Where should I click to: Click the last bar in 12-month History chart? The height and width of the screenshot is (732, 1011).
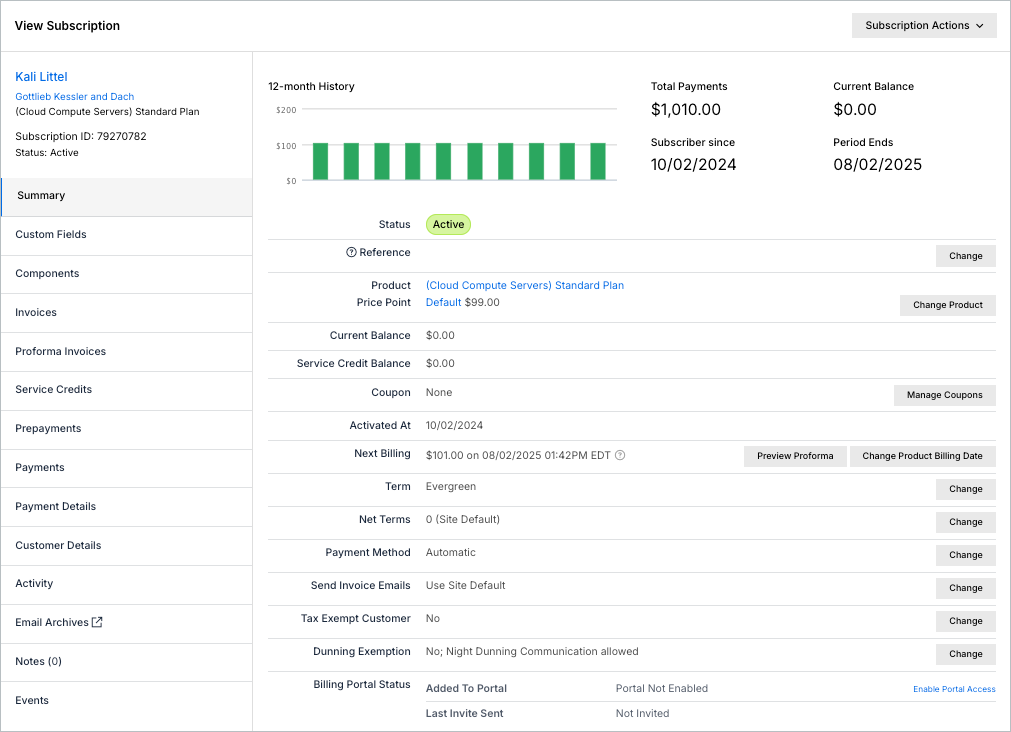(x=598, y=161)
